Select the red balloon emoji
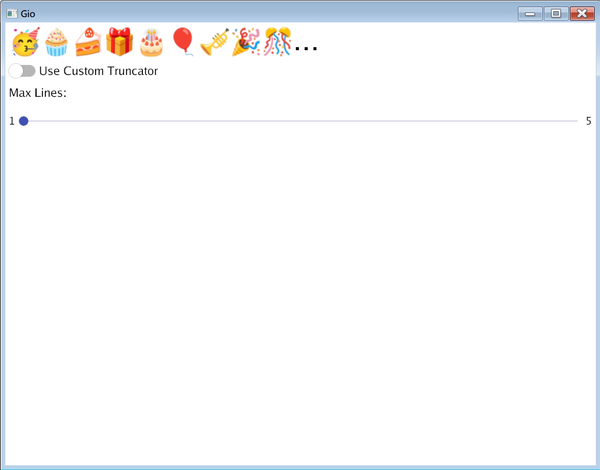 click(183, 42)
